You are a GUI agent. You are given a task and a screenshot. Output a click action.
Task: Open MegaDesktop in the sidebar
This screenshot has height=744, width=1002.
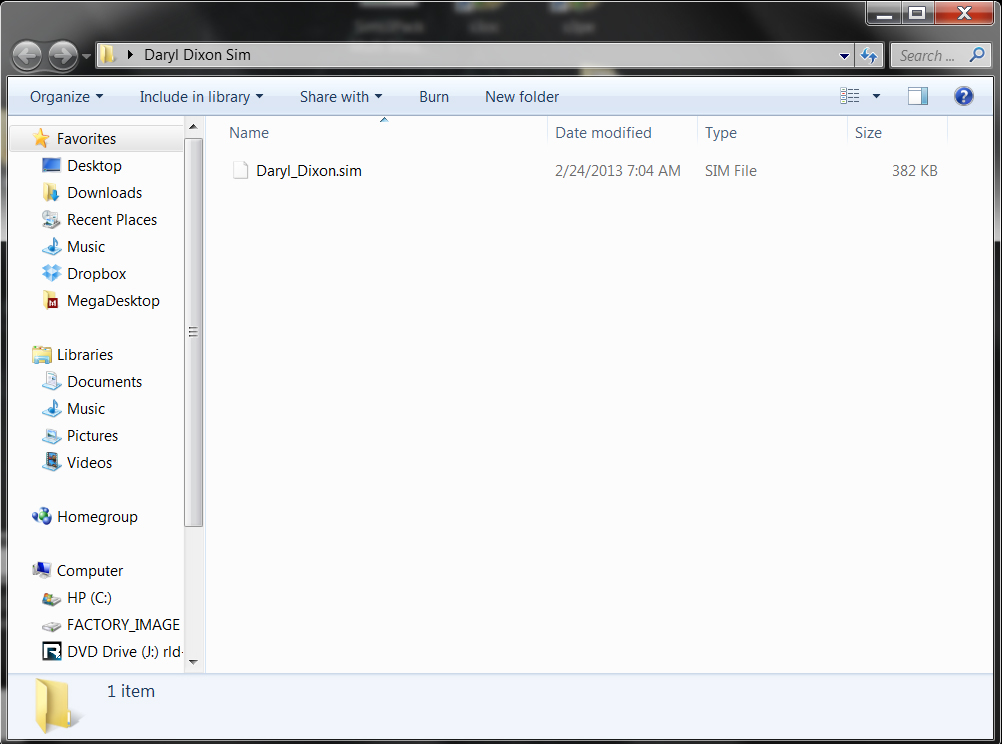pos(110,300)
